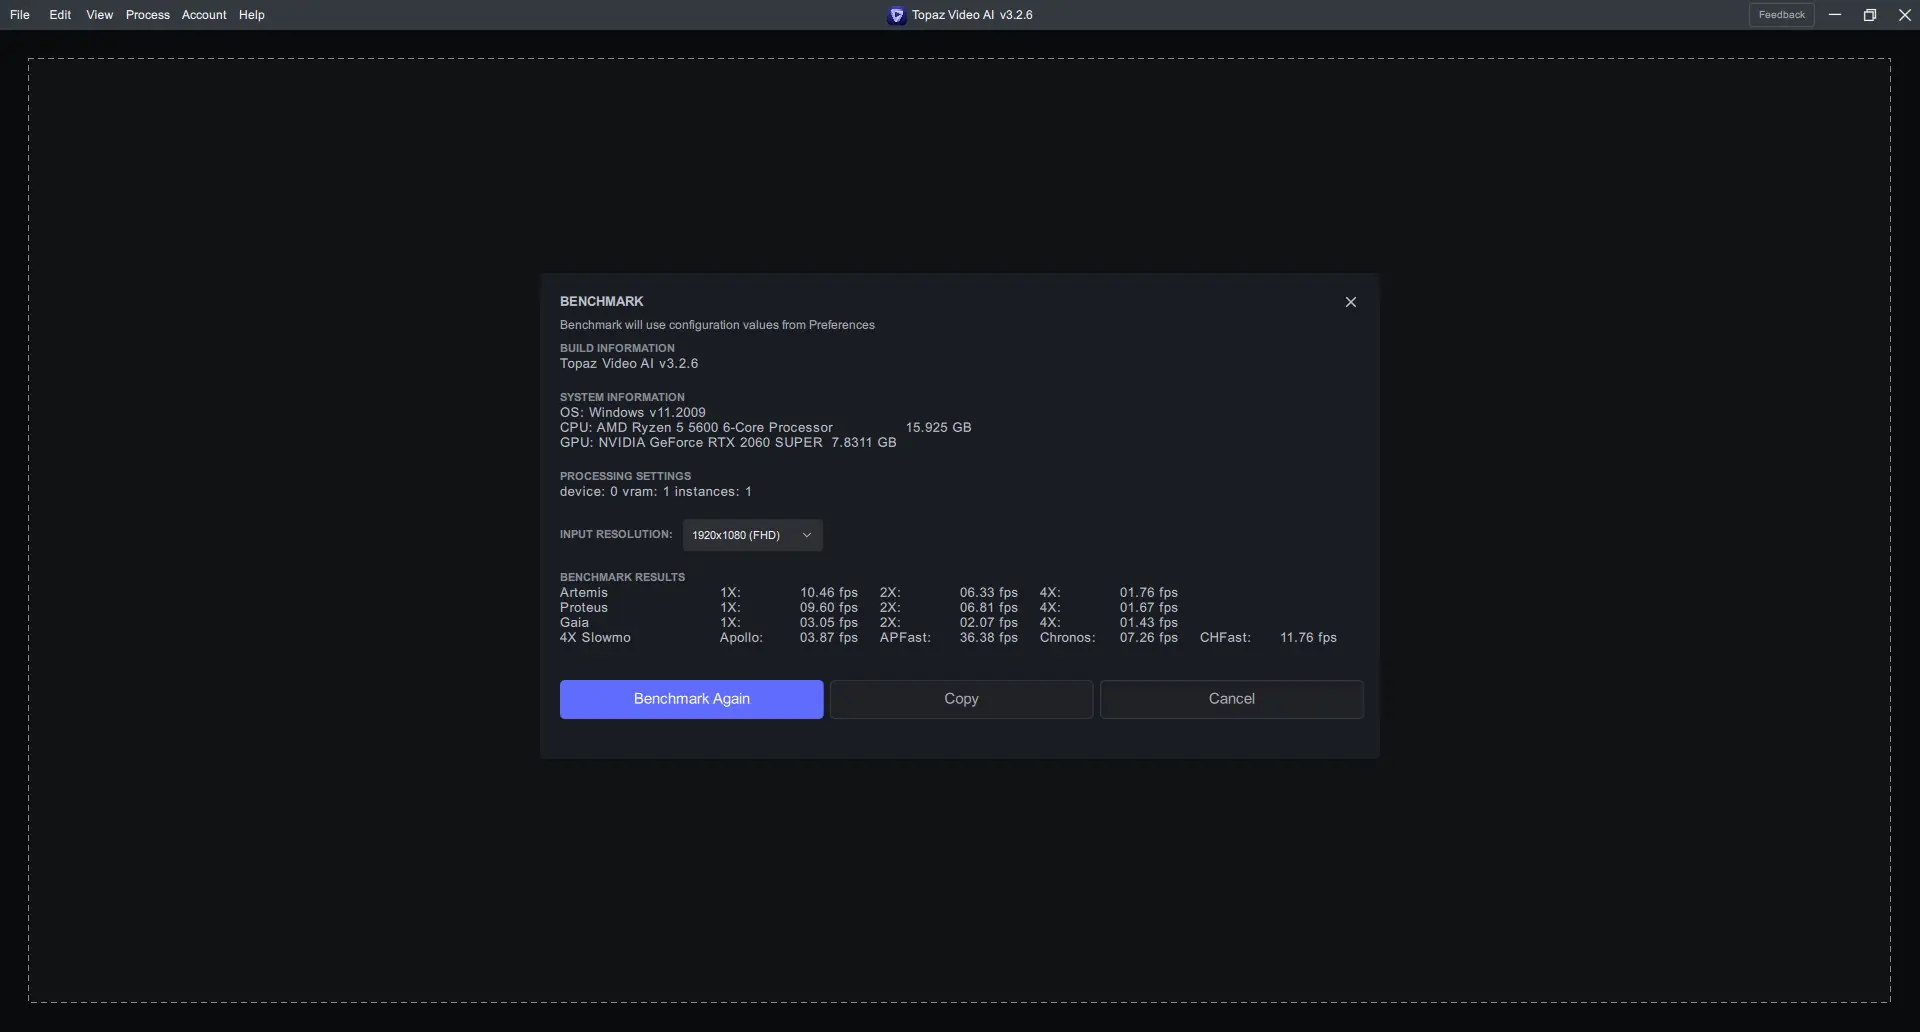Click the Topaz Video AI logo icon

pos(895,14)
